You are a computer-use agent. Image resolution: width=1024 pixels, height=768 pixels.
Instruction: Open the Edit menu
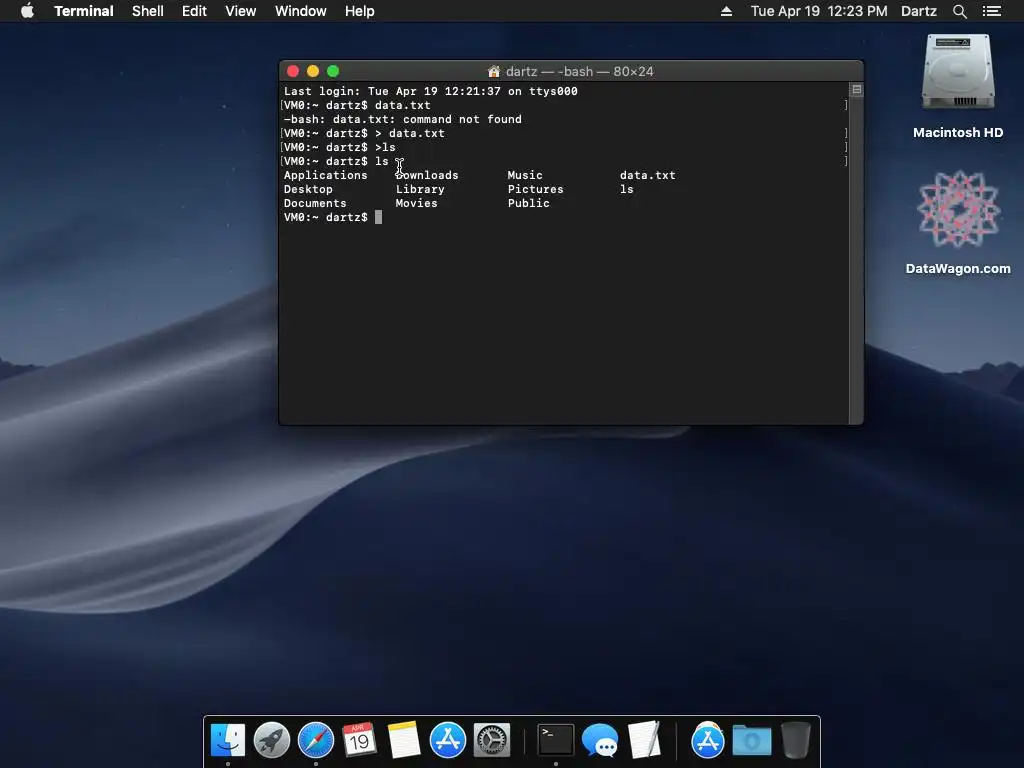click(x=194, y=11)
